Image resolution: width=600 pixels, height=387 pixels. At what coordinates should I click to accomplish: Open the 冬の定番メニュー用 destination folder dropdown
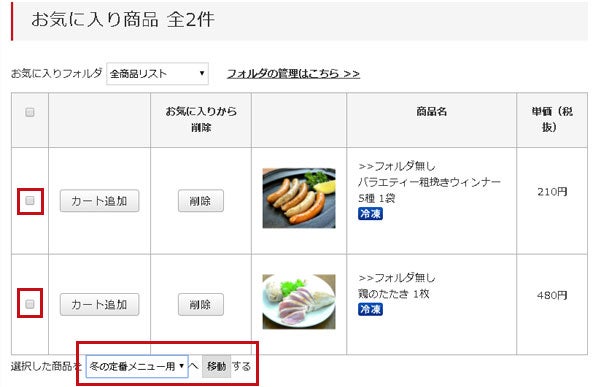click(137, 366)
